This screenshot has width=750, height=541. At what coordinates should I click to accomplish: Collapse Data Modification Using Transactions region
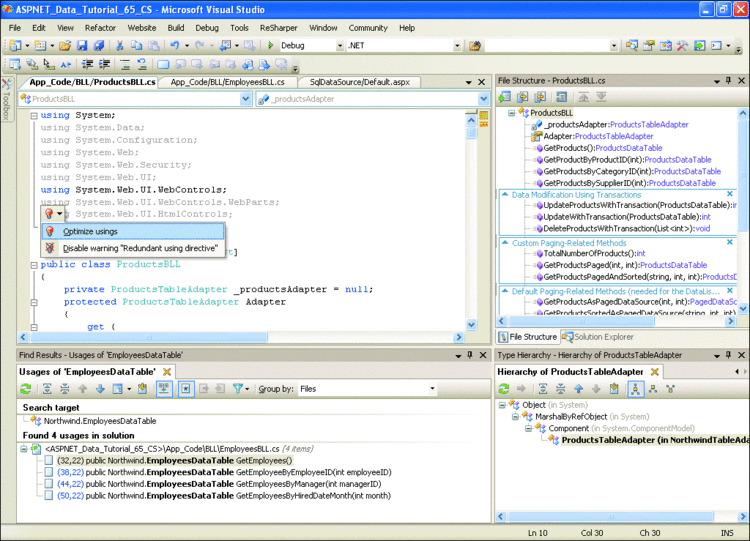[505, 194]
